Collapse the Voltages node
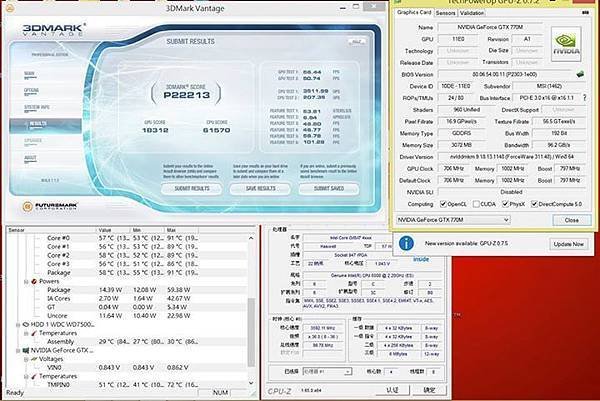 pos(26,359)
